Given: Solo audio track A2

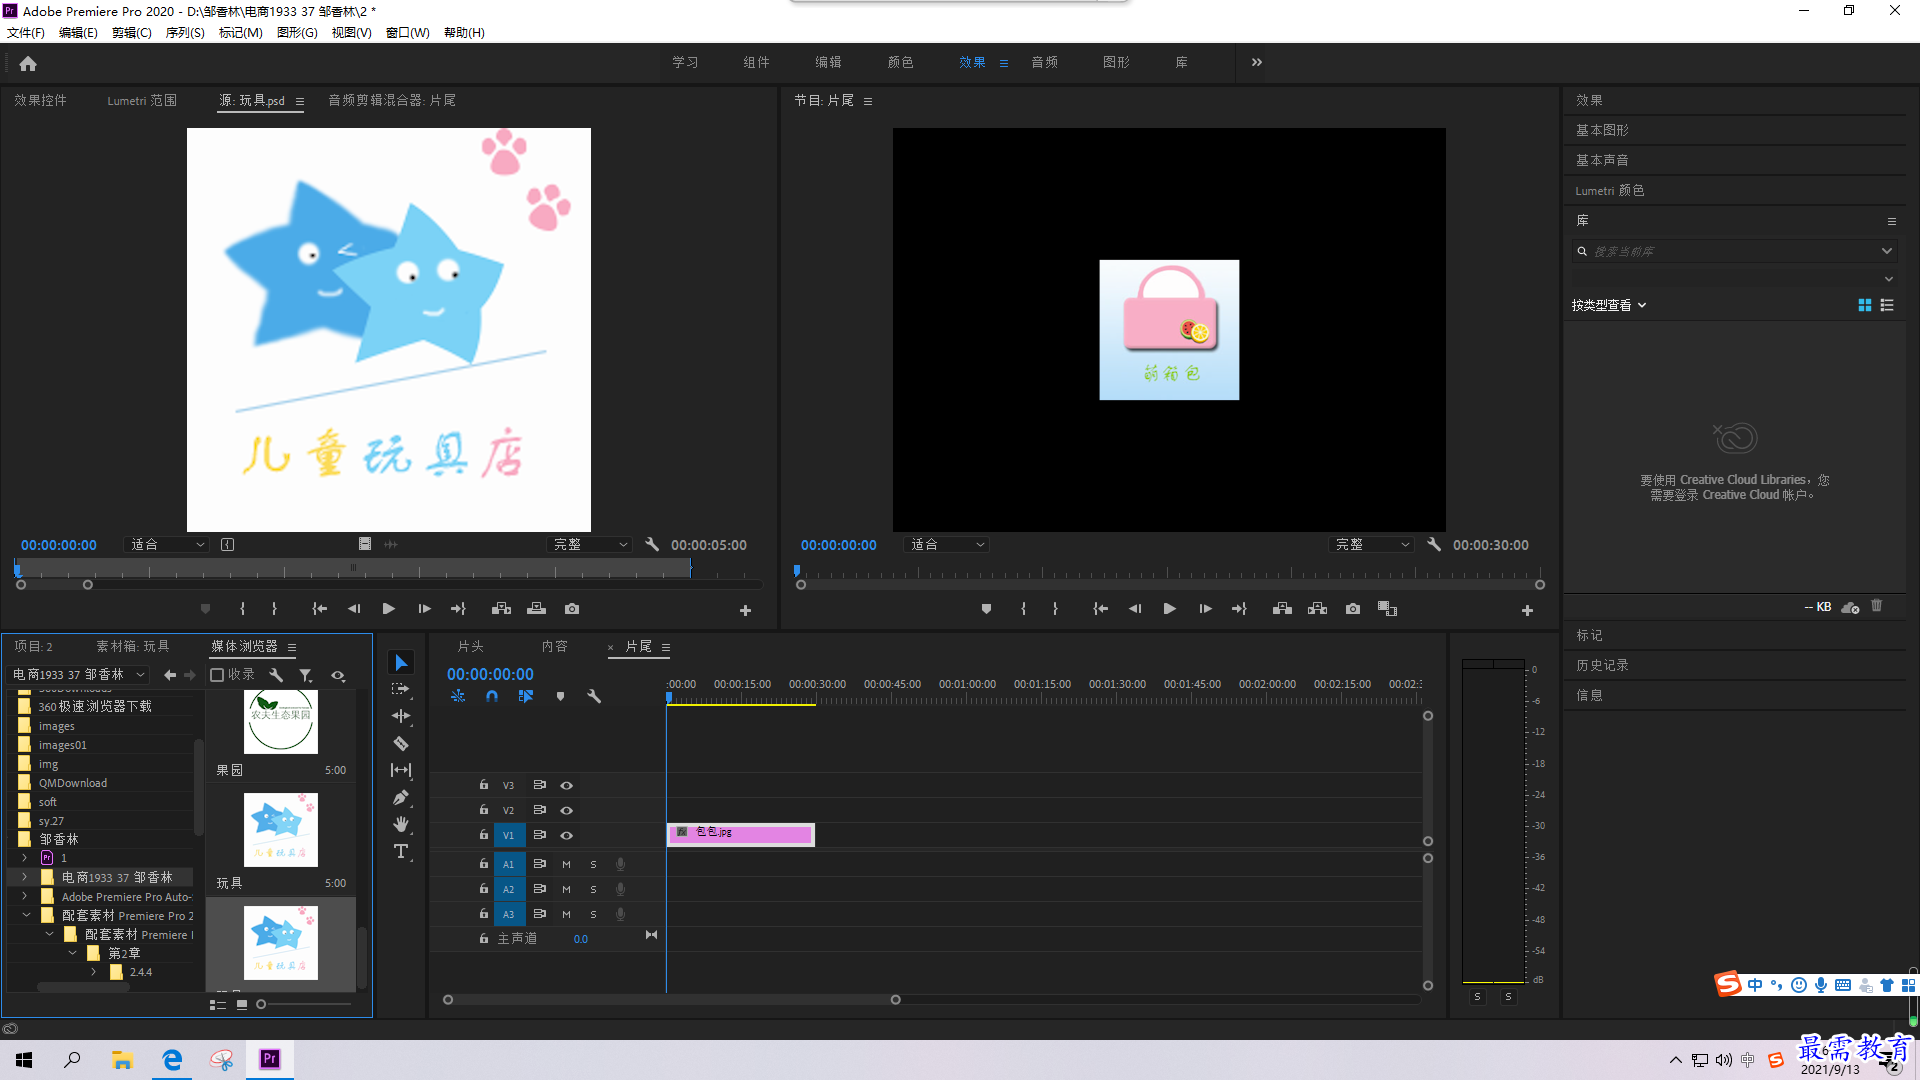Looking at the screenshot, I should tap(593, 889).
